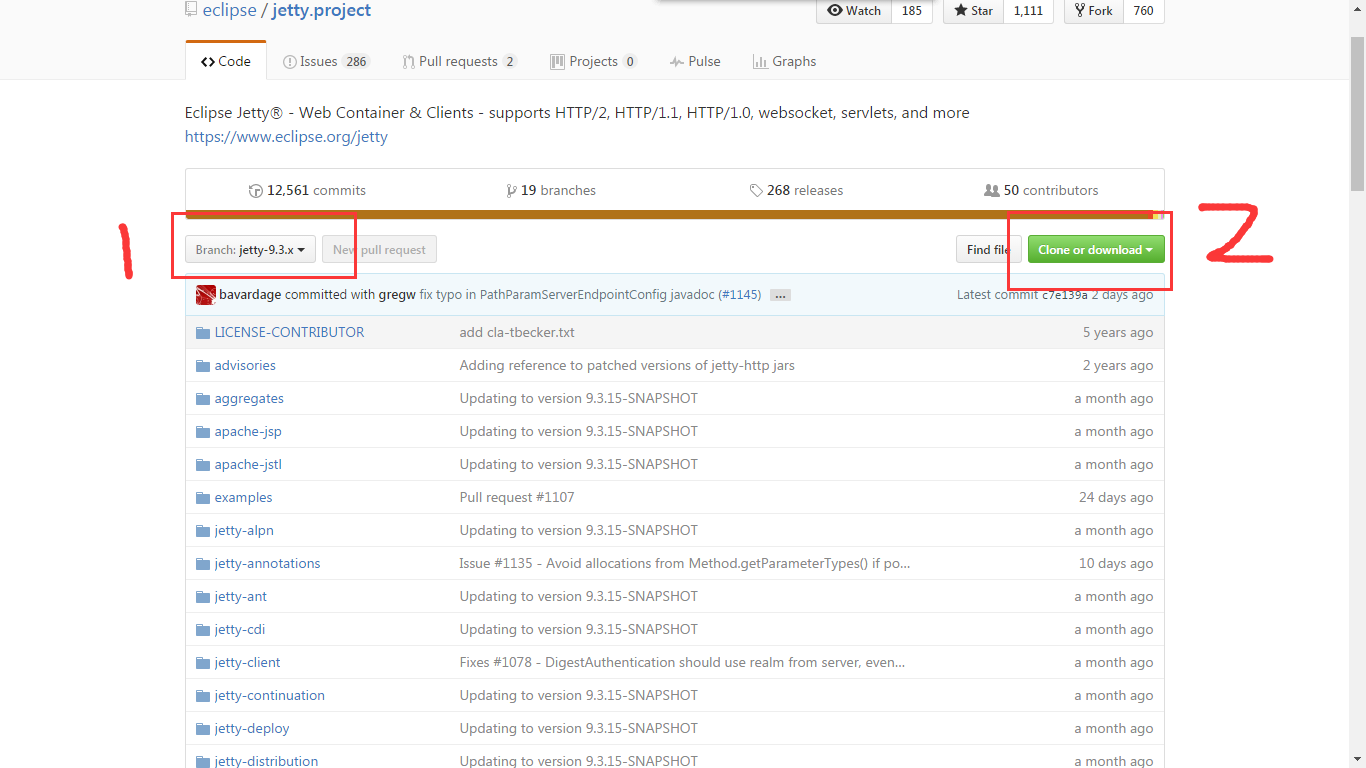Open the Graphs tab
Image resolution: width=1366 pixels, height=768 pixels.
pyautogui.click(x=784, y=61)
